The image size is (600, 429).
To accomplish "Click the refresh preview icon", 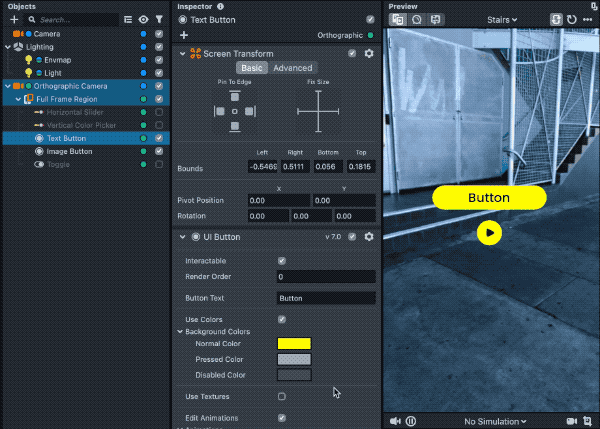I will (572, 19).
